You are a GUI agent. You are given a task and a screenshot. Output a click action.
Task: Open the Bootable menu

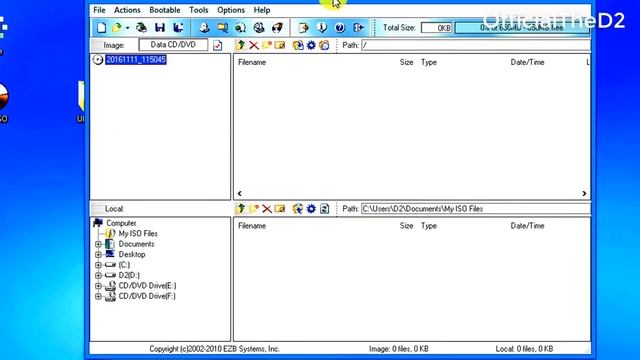(x=164, y=10)
